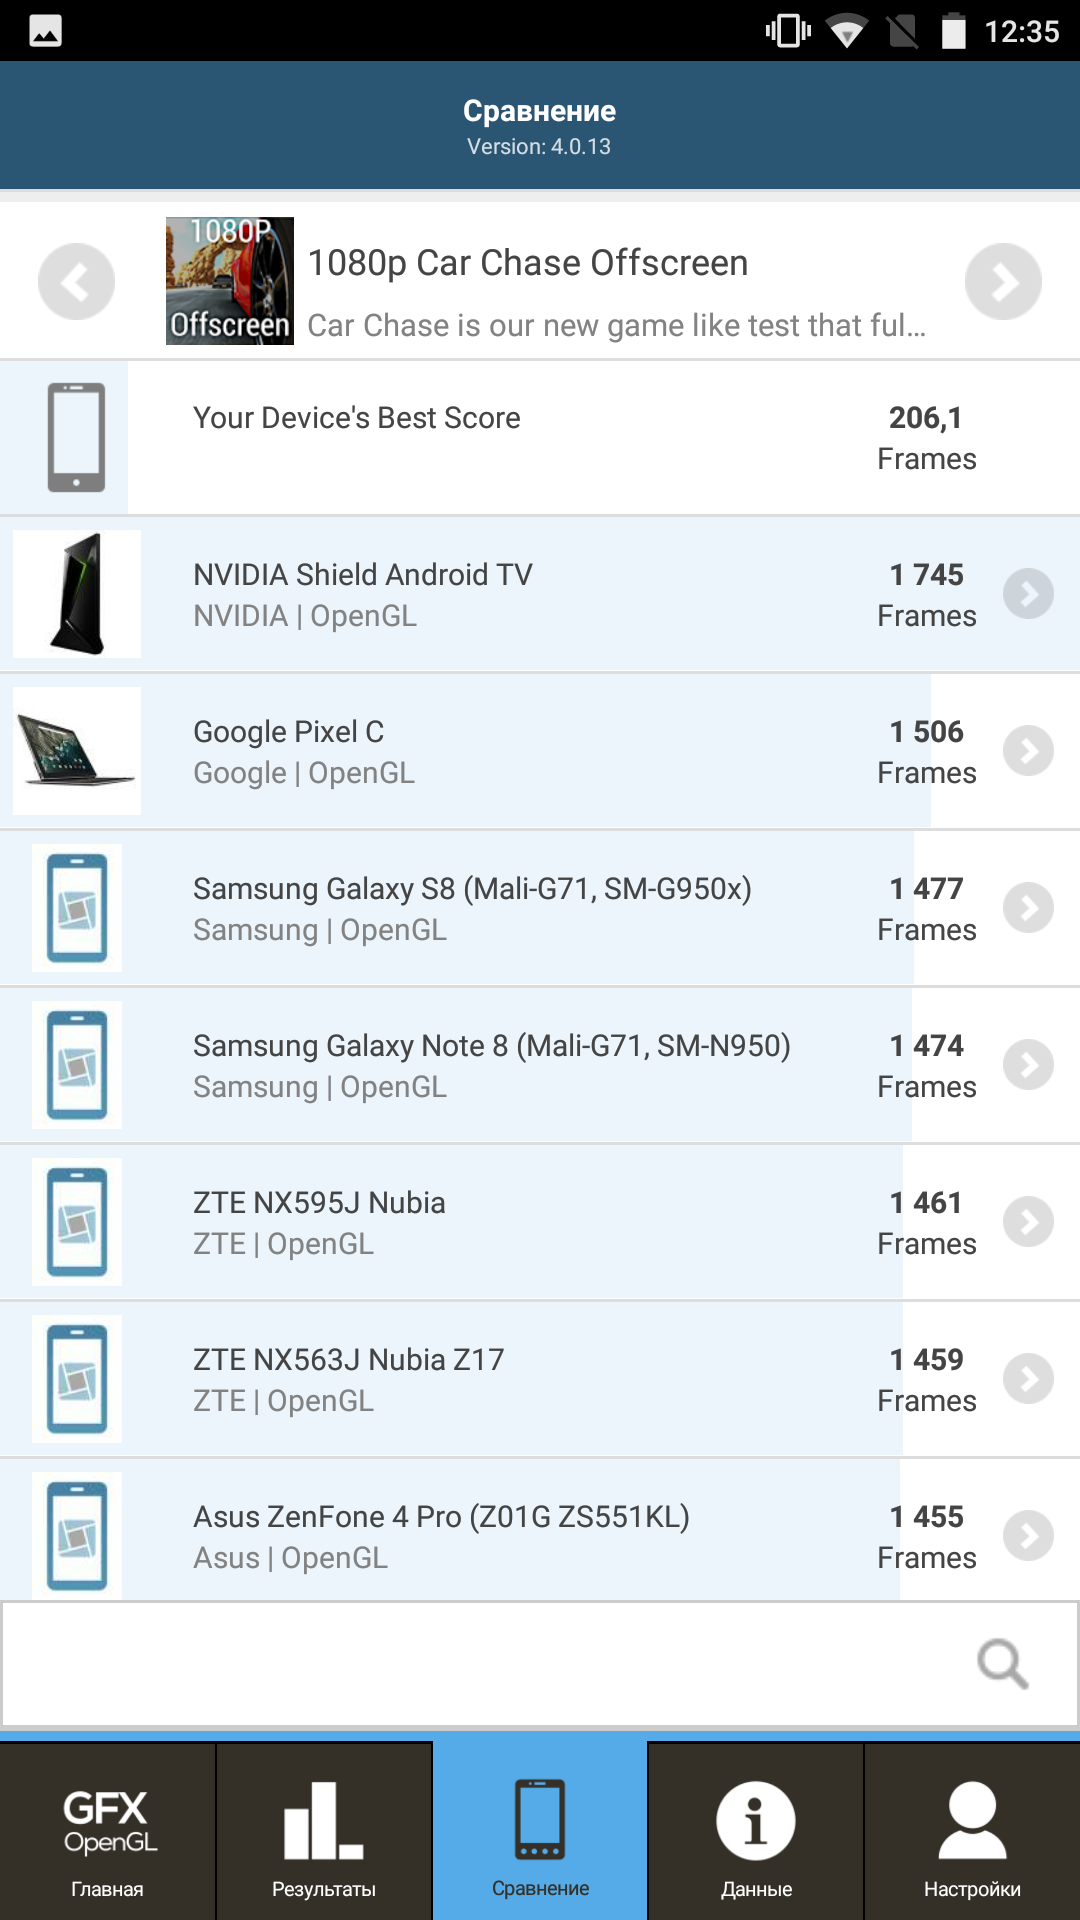Select Asus ZenFone 4 Pro entry
Image resolution: width=1080 pixels, height=1920 pixels.
[540, 1530]
